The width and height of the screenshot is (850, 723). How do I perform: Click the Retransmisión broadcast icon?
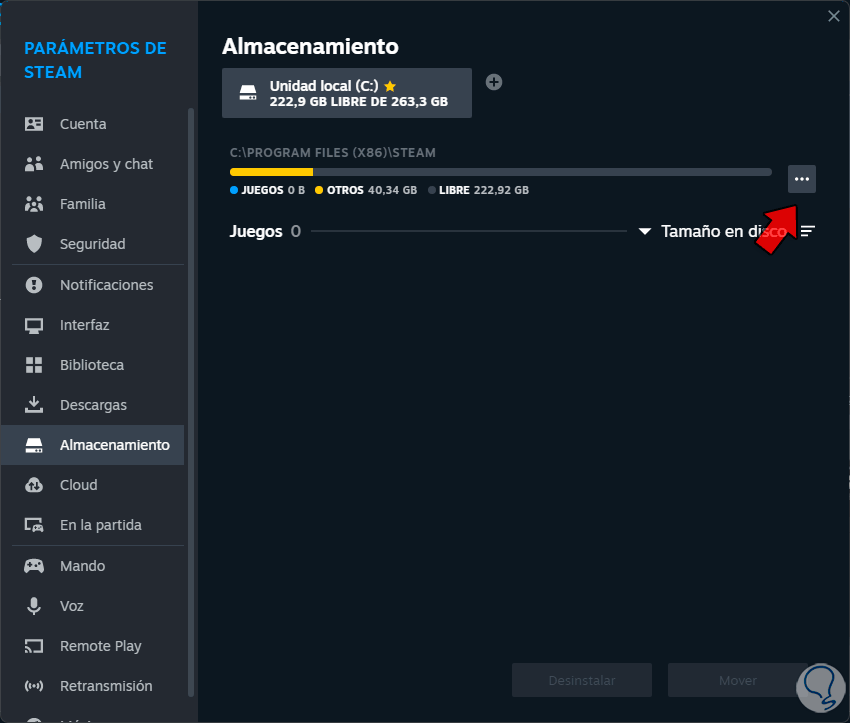coord(34,686)
